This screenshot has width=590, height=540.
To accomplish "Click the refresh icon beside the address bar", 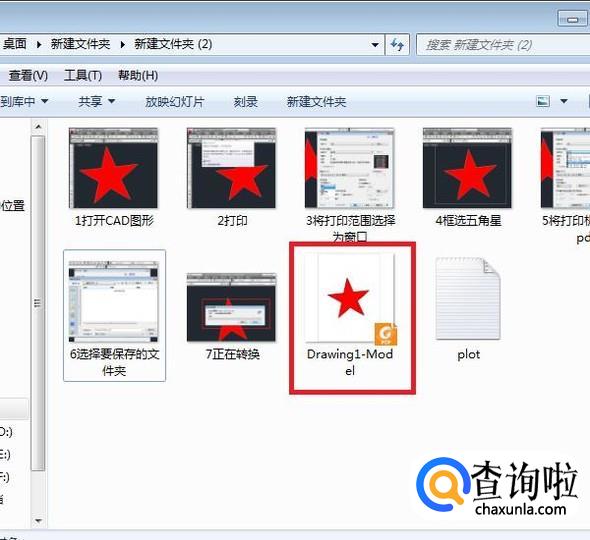I will point(397,45).
